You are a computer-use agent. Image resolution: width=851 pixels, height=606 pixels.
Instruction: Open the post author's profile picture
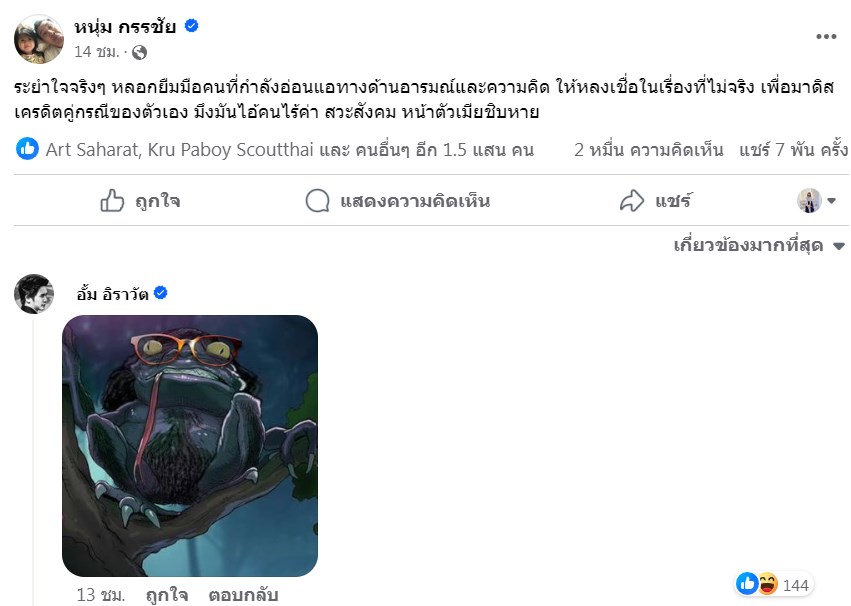pos(39,39)
